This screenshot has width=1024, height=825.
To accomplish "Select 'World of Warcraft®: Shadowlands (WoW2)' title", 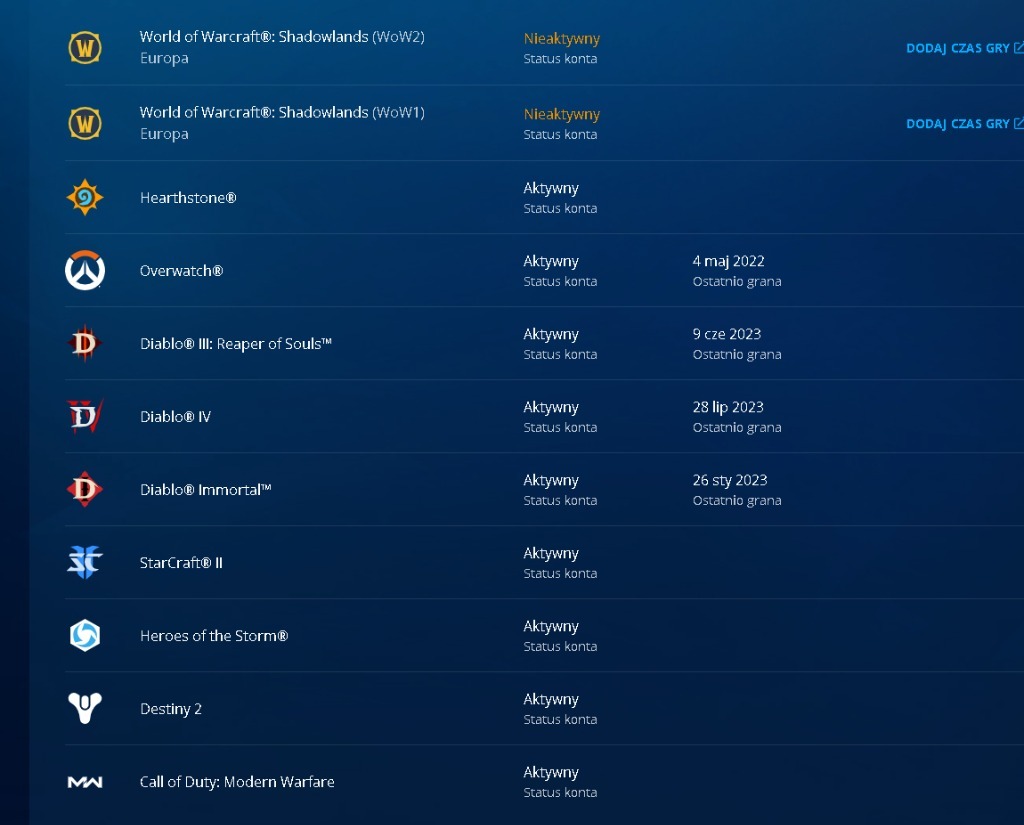I will (282, 37).
